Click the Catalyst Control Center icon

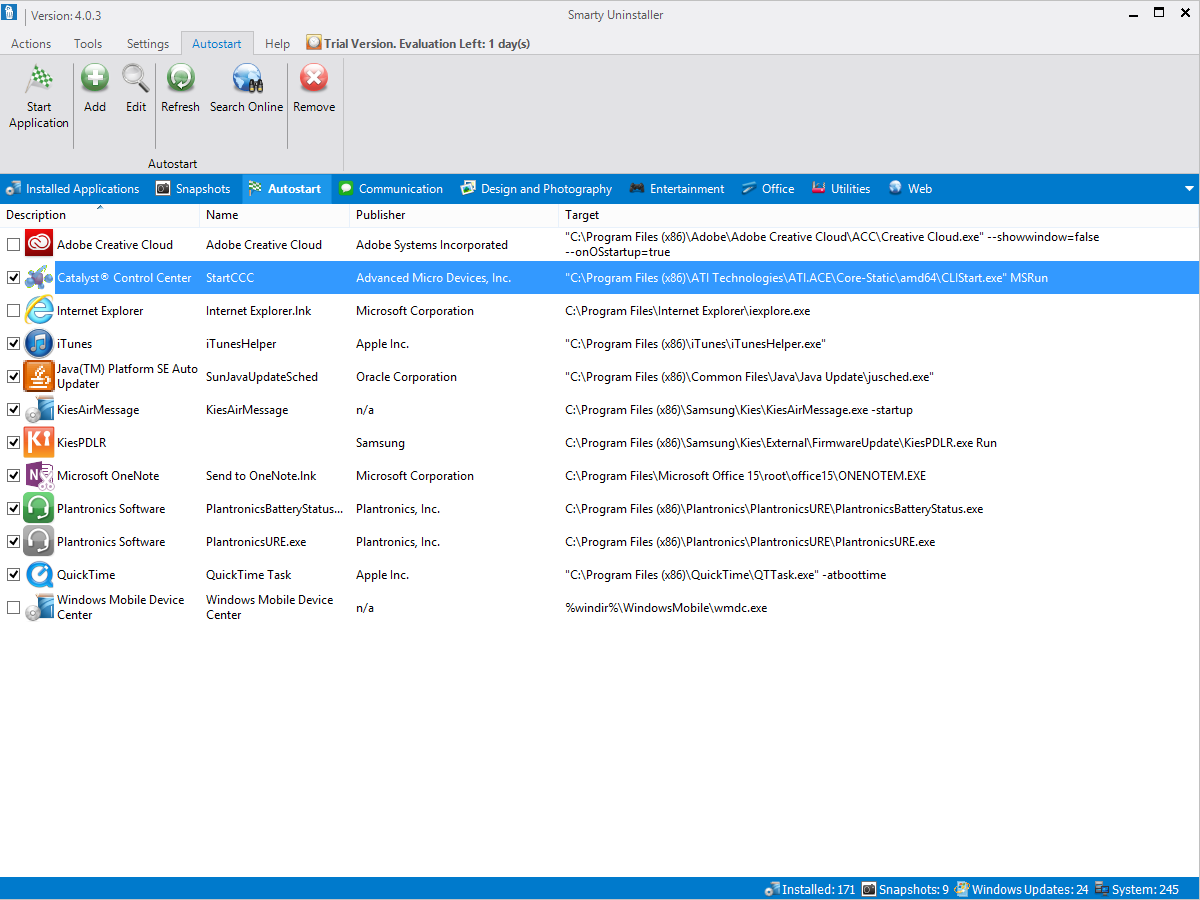pyautogui.click(x=39, y=278)
